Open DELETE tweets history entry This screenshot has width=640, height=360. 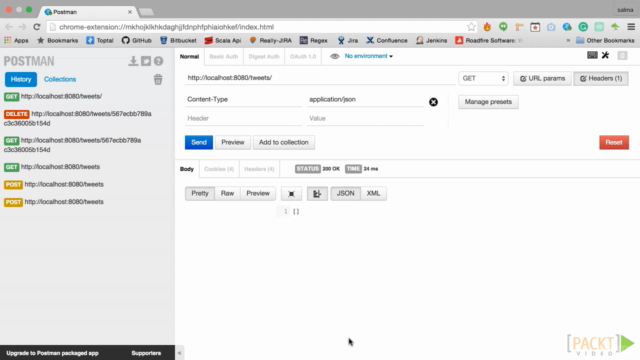click(78, 118)
